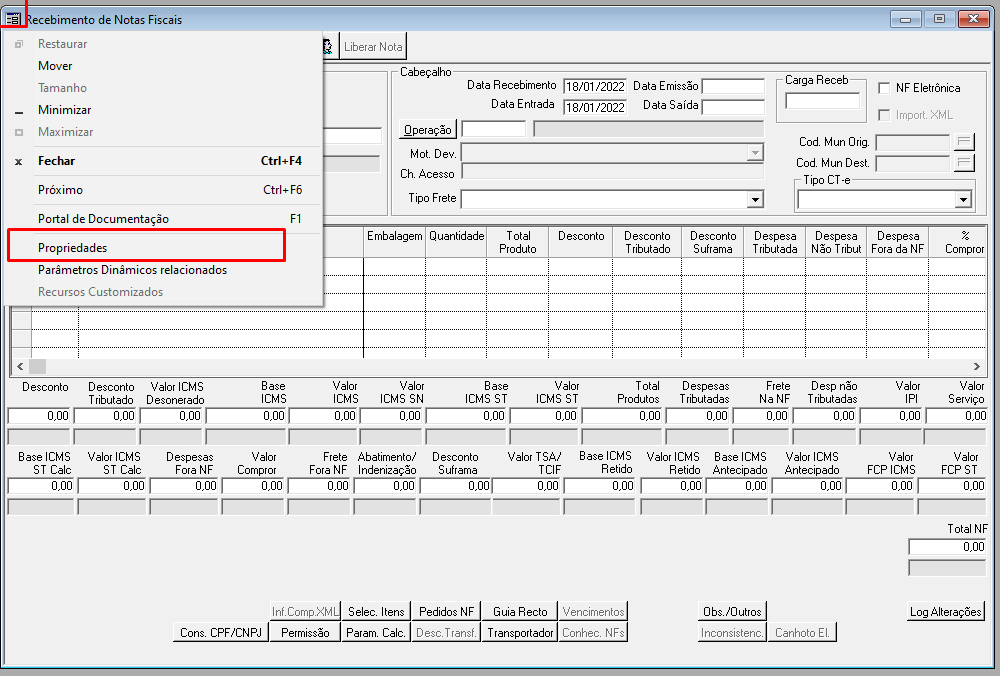The height and width of the screenshot is (676, 1000).
Task: Click the Cons. CPF/CNPJ button
Action: click(x=221, y=633)
